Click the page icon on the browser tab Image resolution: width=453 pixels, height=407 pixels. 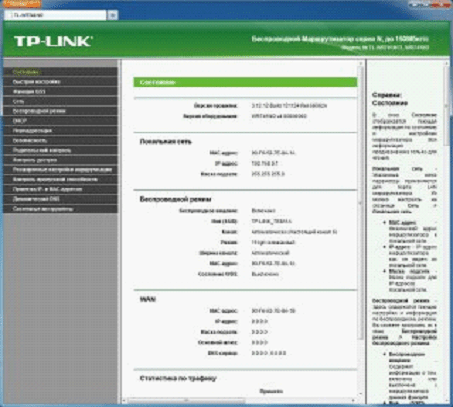12,15
